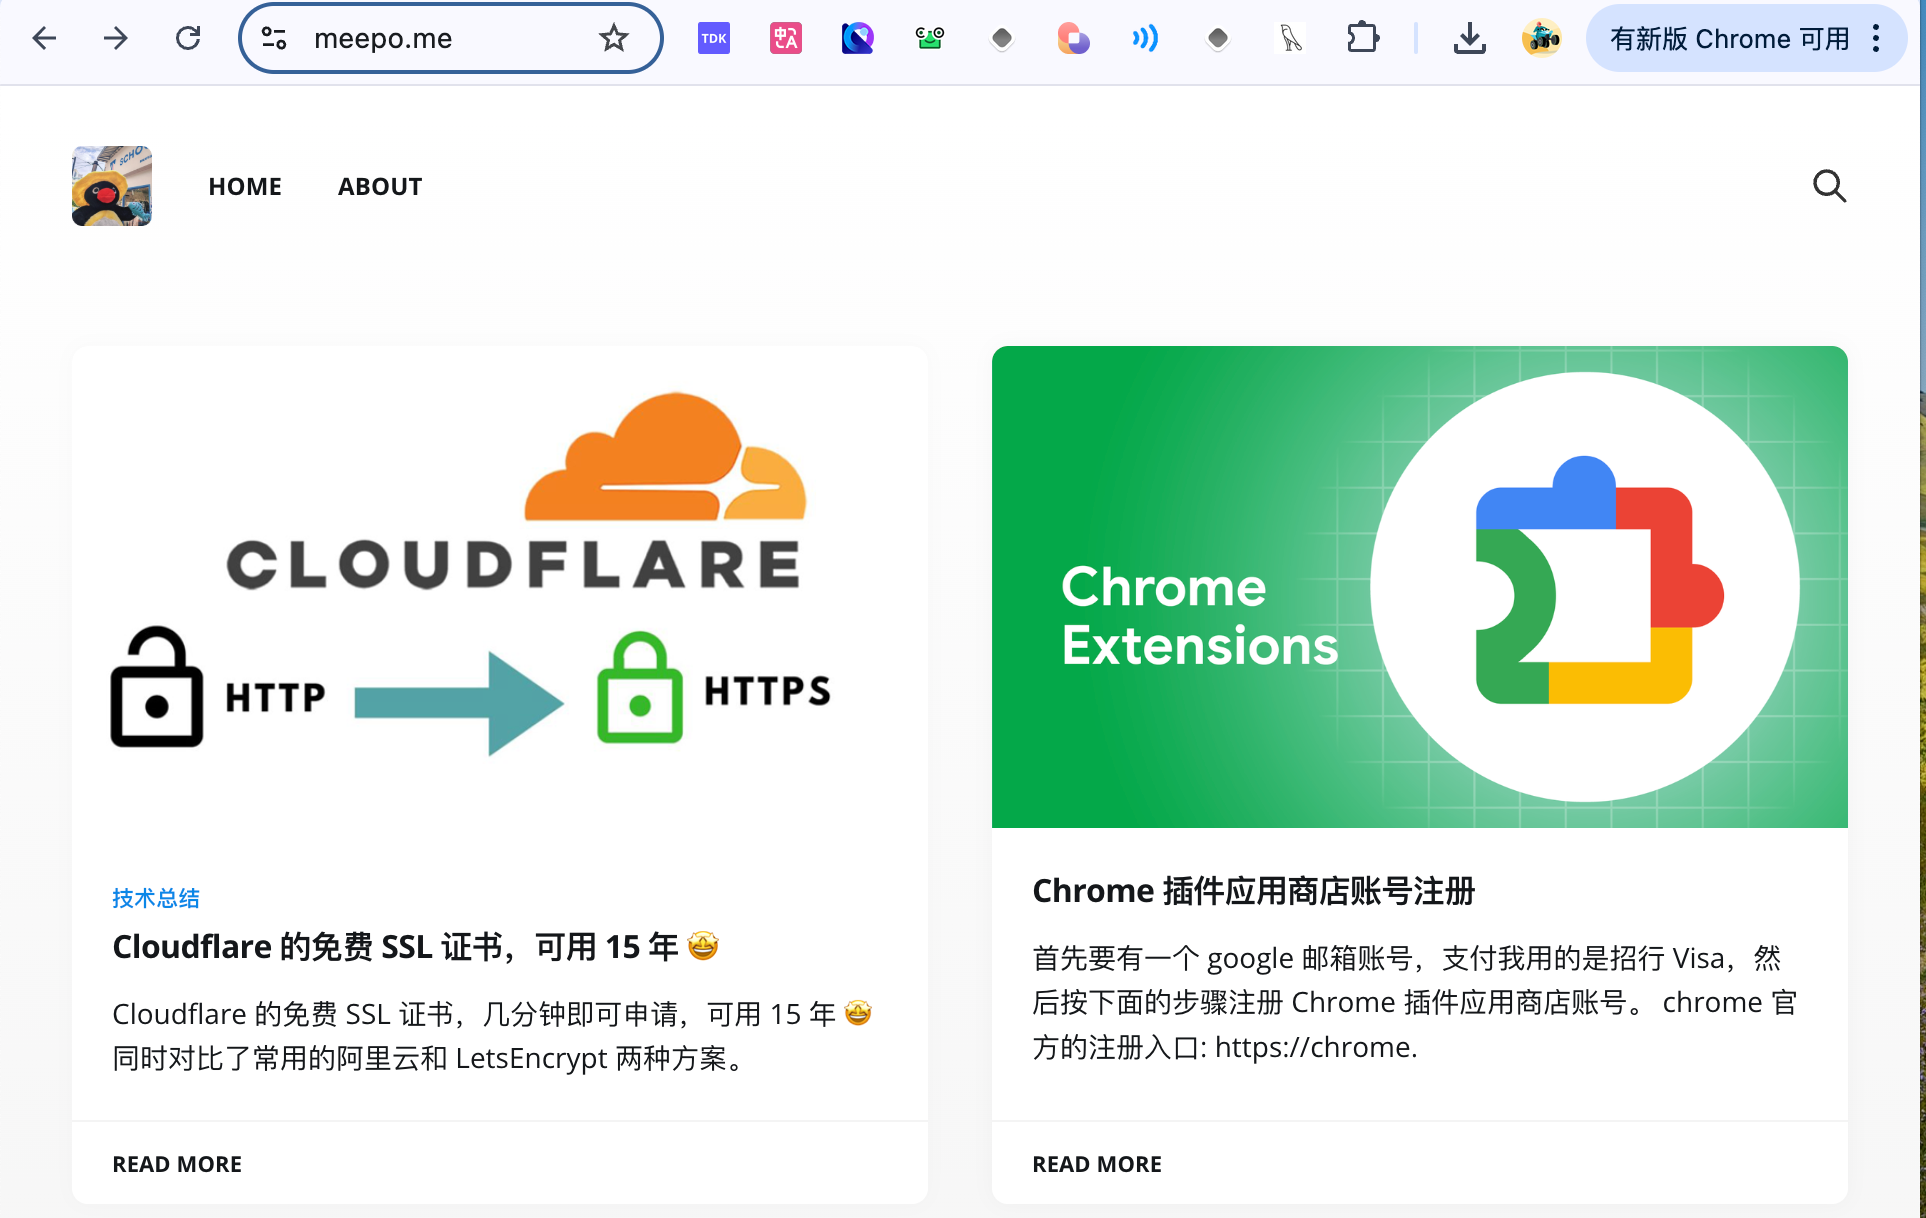1926x1218 pixels.
Task: Go back to the previous page
Action: tap(44, 39)
